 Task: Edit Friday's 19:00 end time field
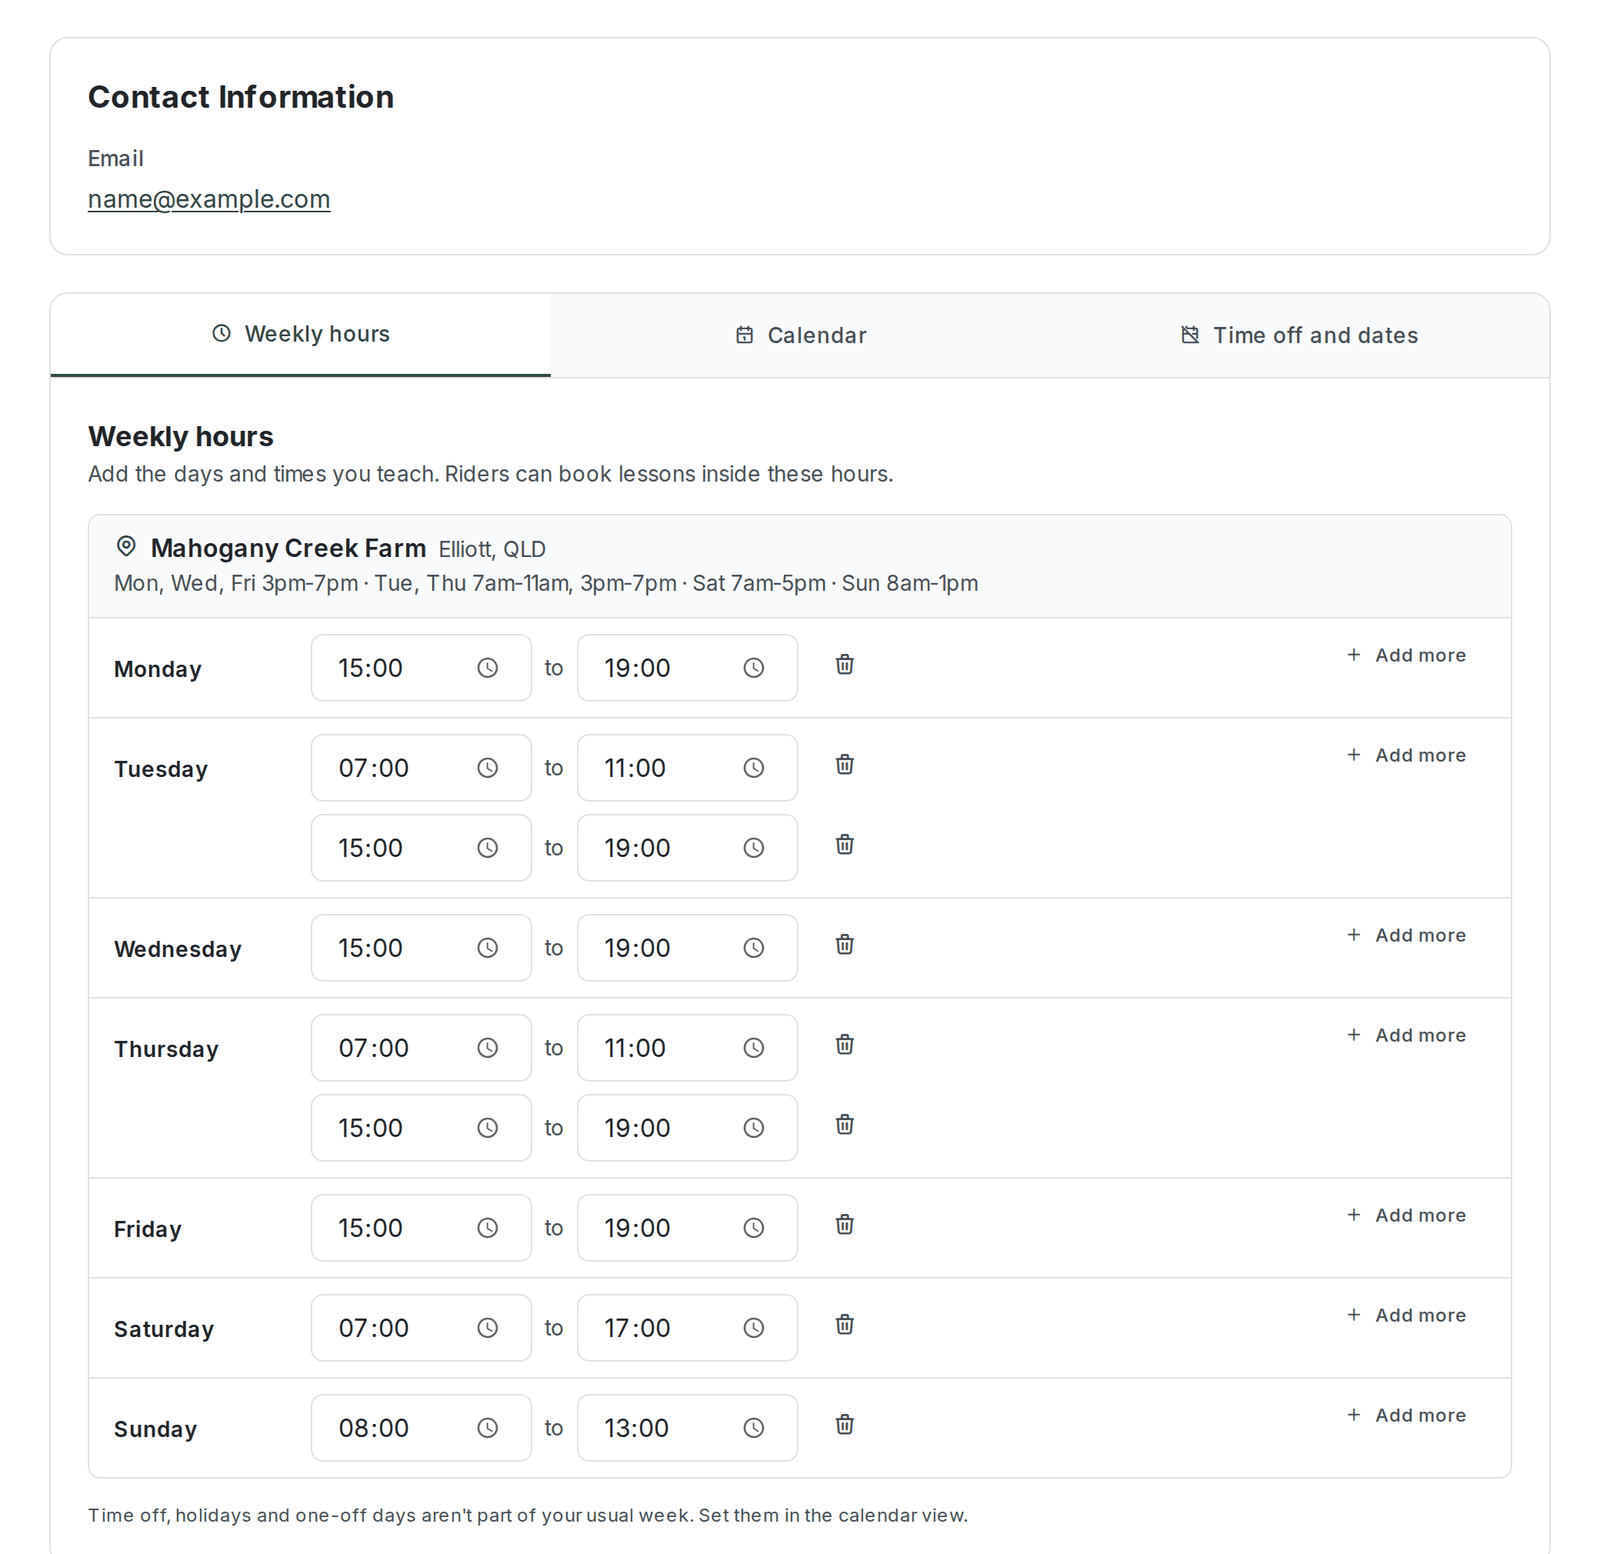687,1228
